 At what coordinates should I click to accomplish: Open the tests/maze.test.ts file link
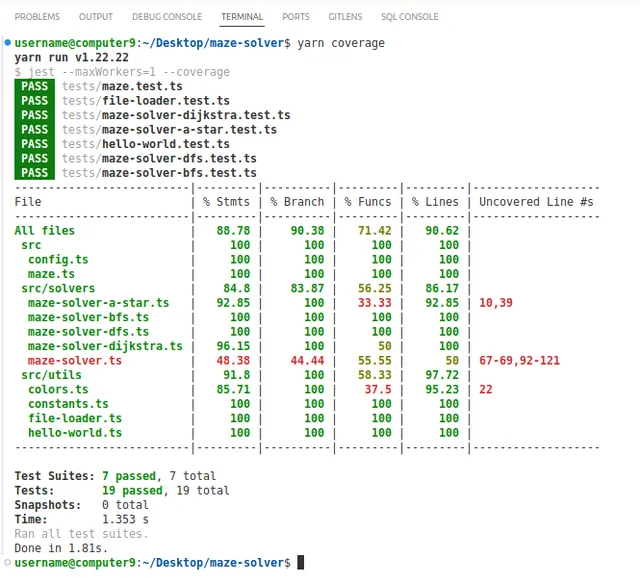[122, 87]
